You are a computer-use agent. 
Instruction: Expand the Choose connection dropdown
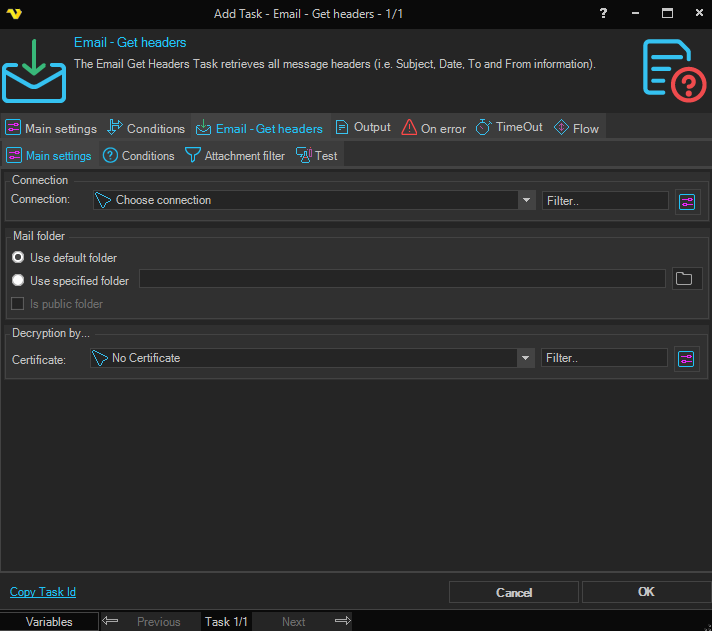(x=527, y=200)
